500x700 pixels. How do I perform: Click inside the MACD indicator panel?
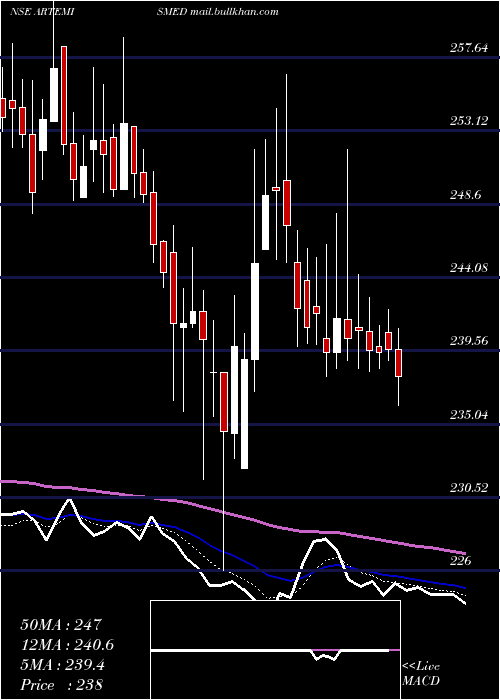[x=275, y=650]
